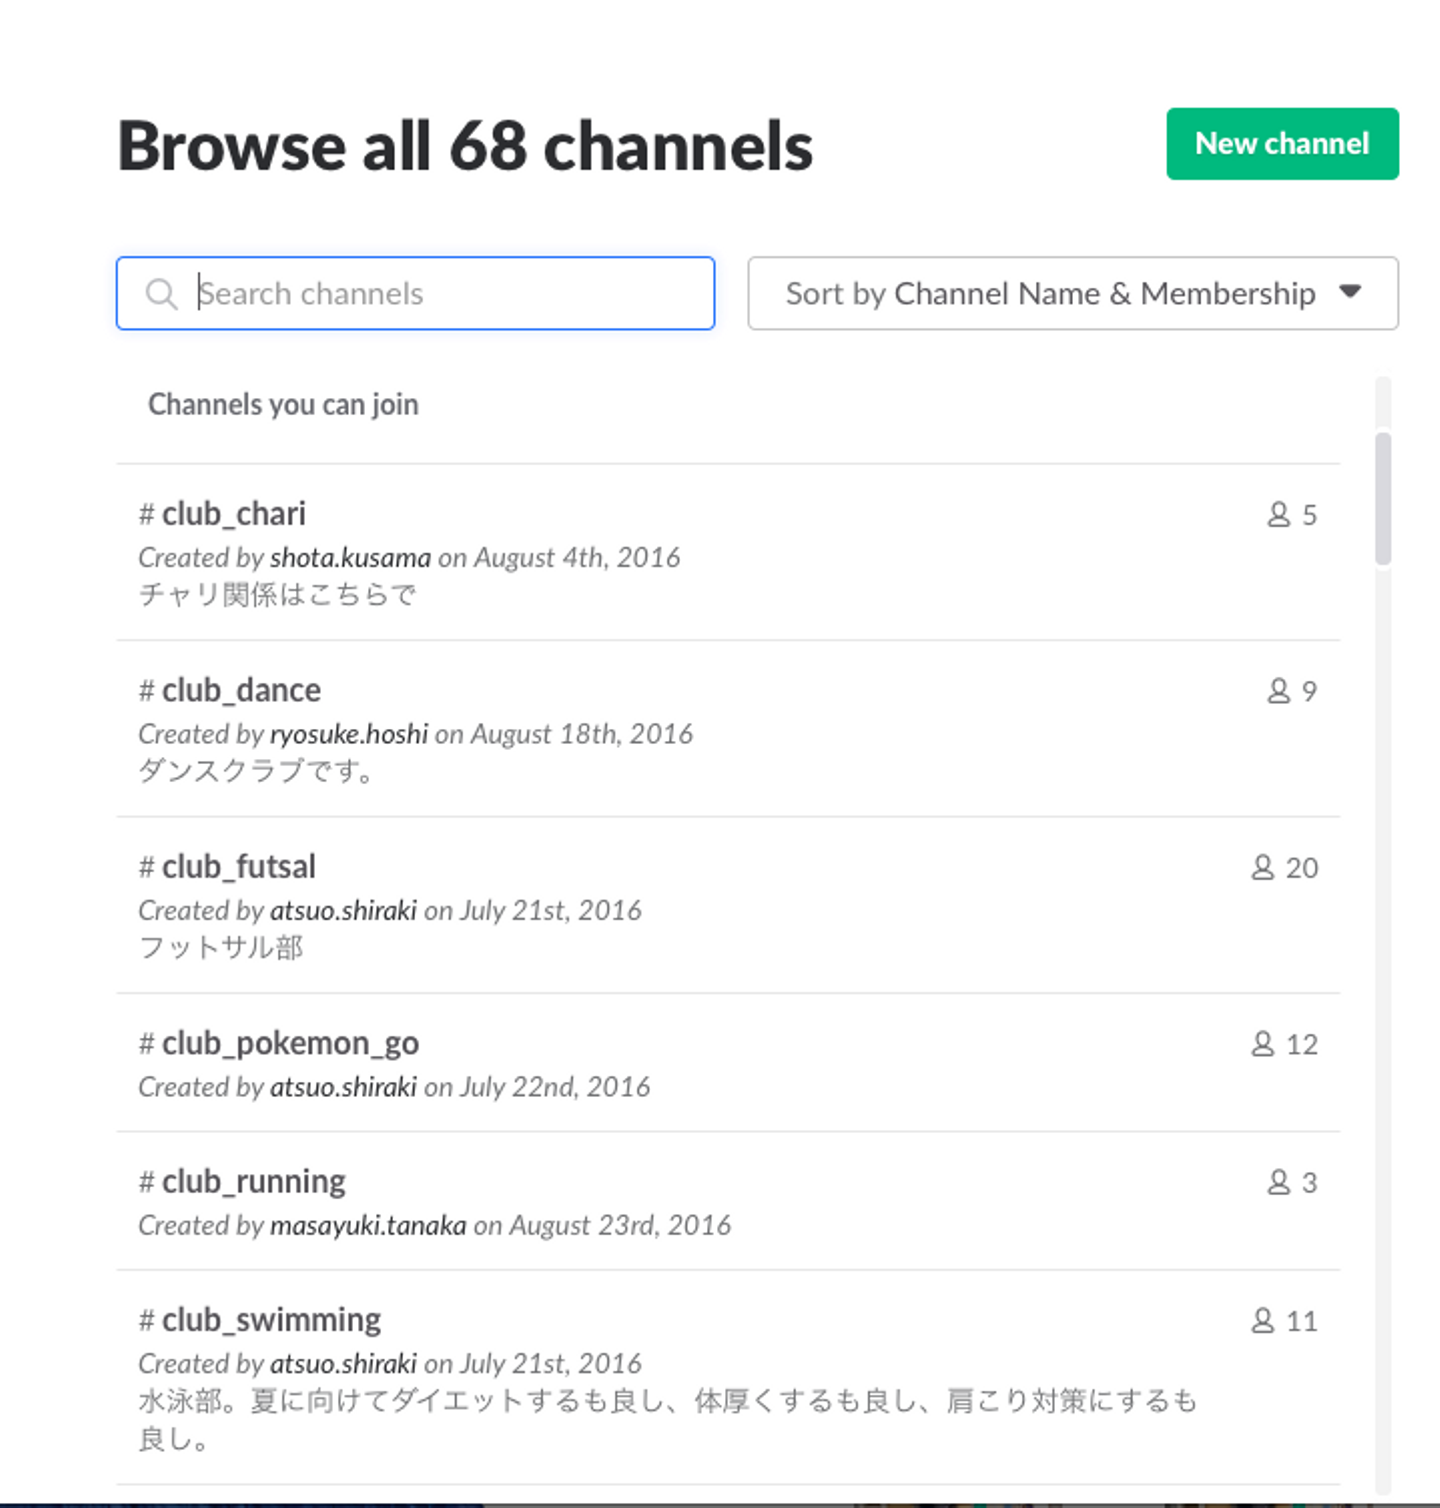This screenshot has height=1508, width=1440.
Task: Select the #club_futsal channel
Action: pyautogui.click(x=238, y=867)
